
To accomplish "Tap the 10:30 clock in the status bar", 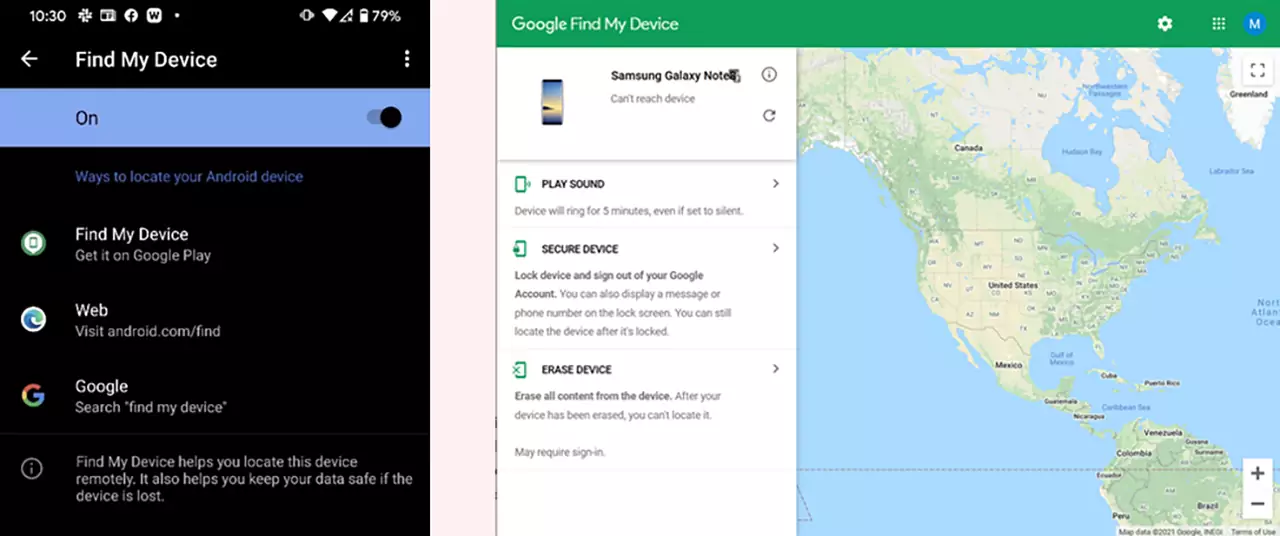I will pos(48,16).
